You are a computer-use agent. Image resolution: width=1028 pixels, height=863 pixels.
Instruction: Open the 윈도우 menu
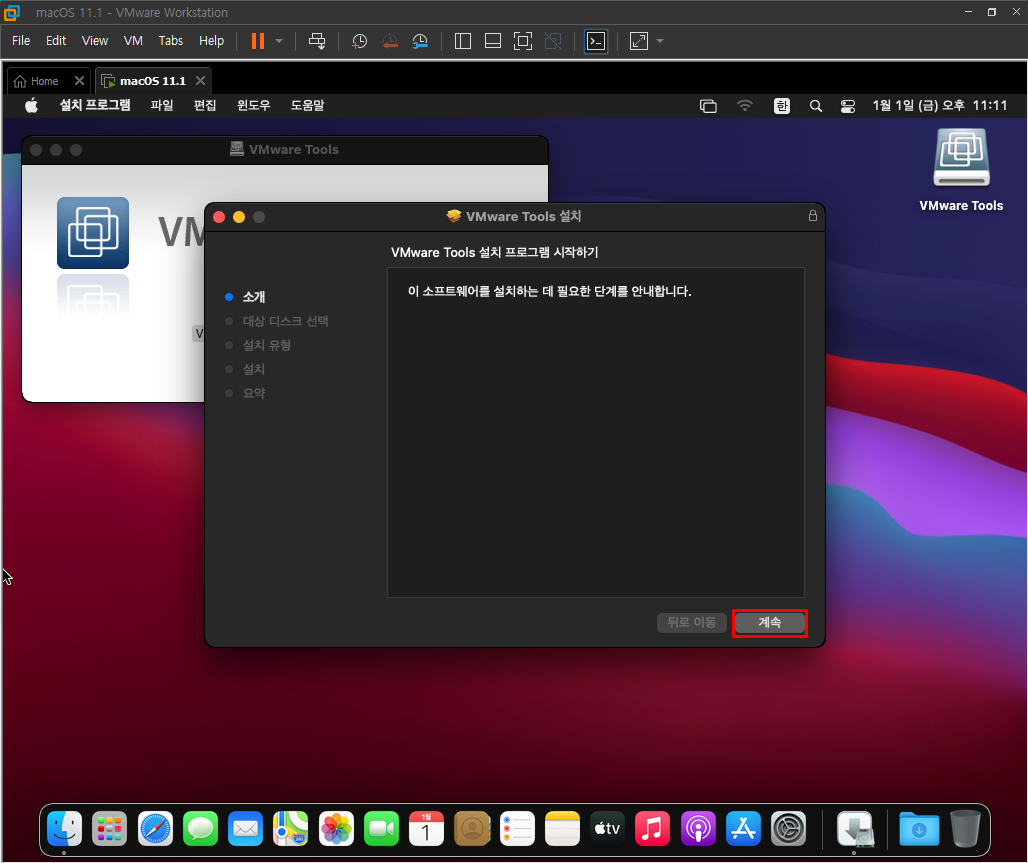click(x=253, y=105)
